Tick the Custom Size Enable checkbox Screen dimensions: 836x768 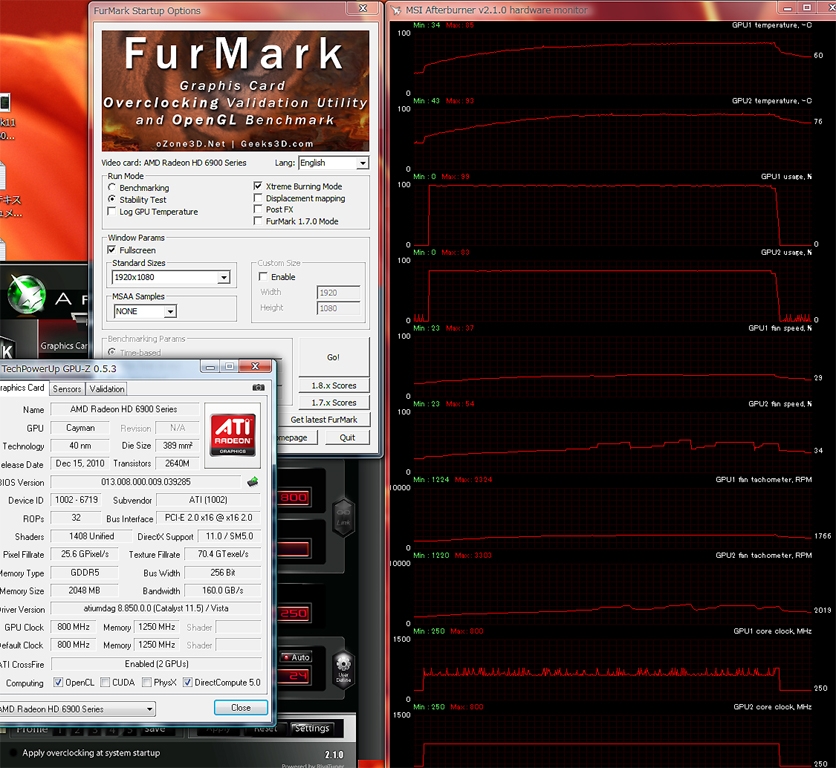263,276
